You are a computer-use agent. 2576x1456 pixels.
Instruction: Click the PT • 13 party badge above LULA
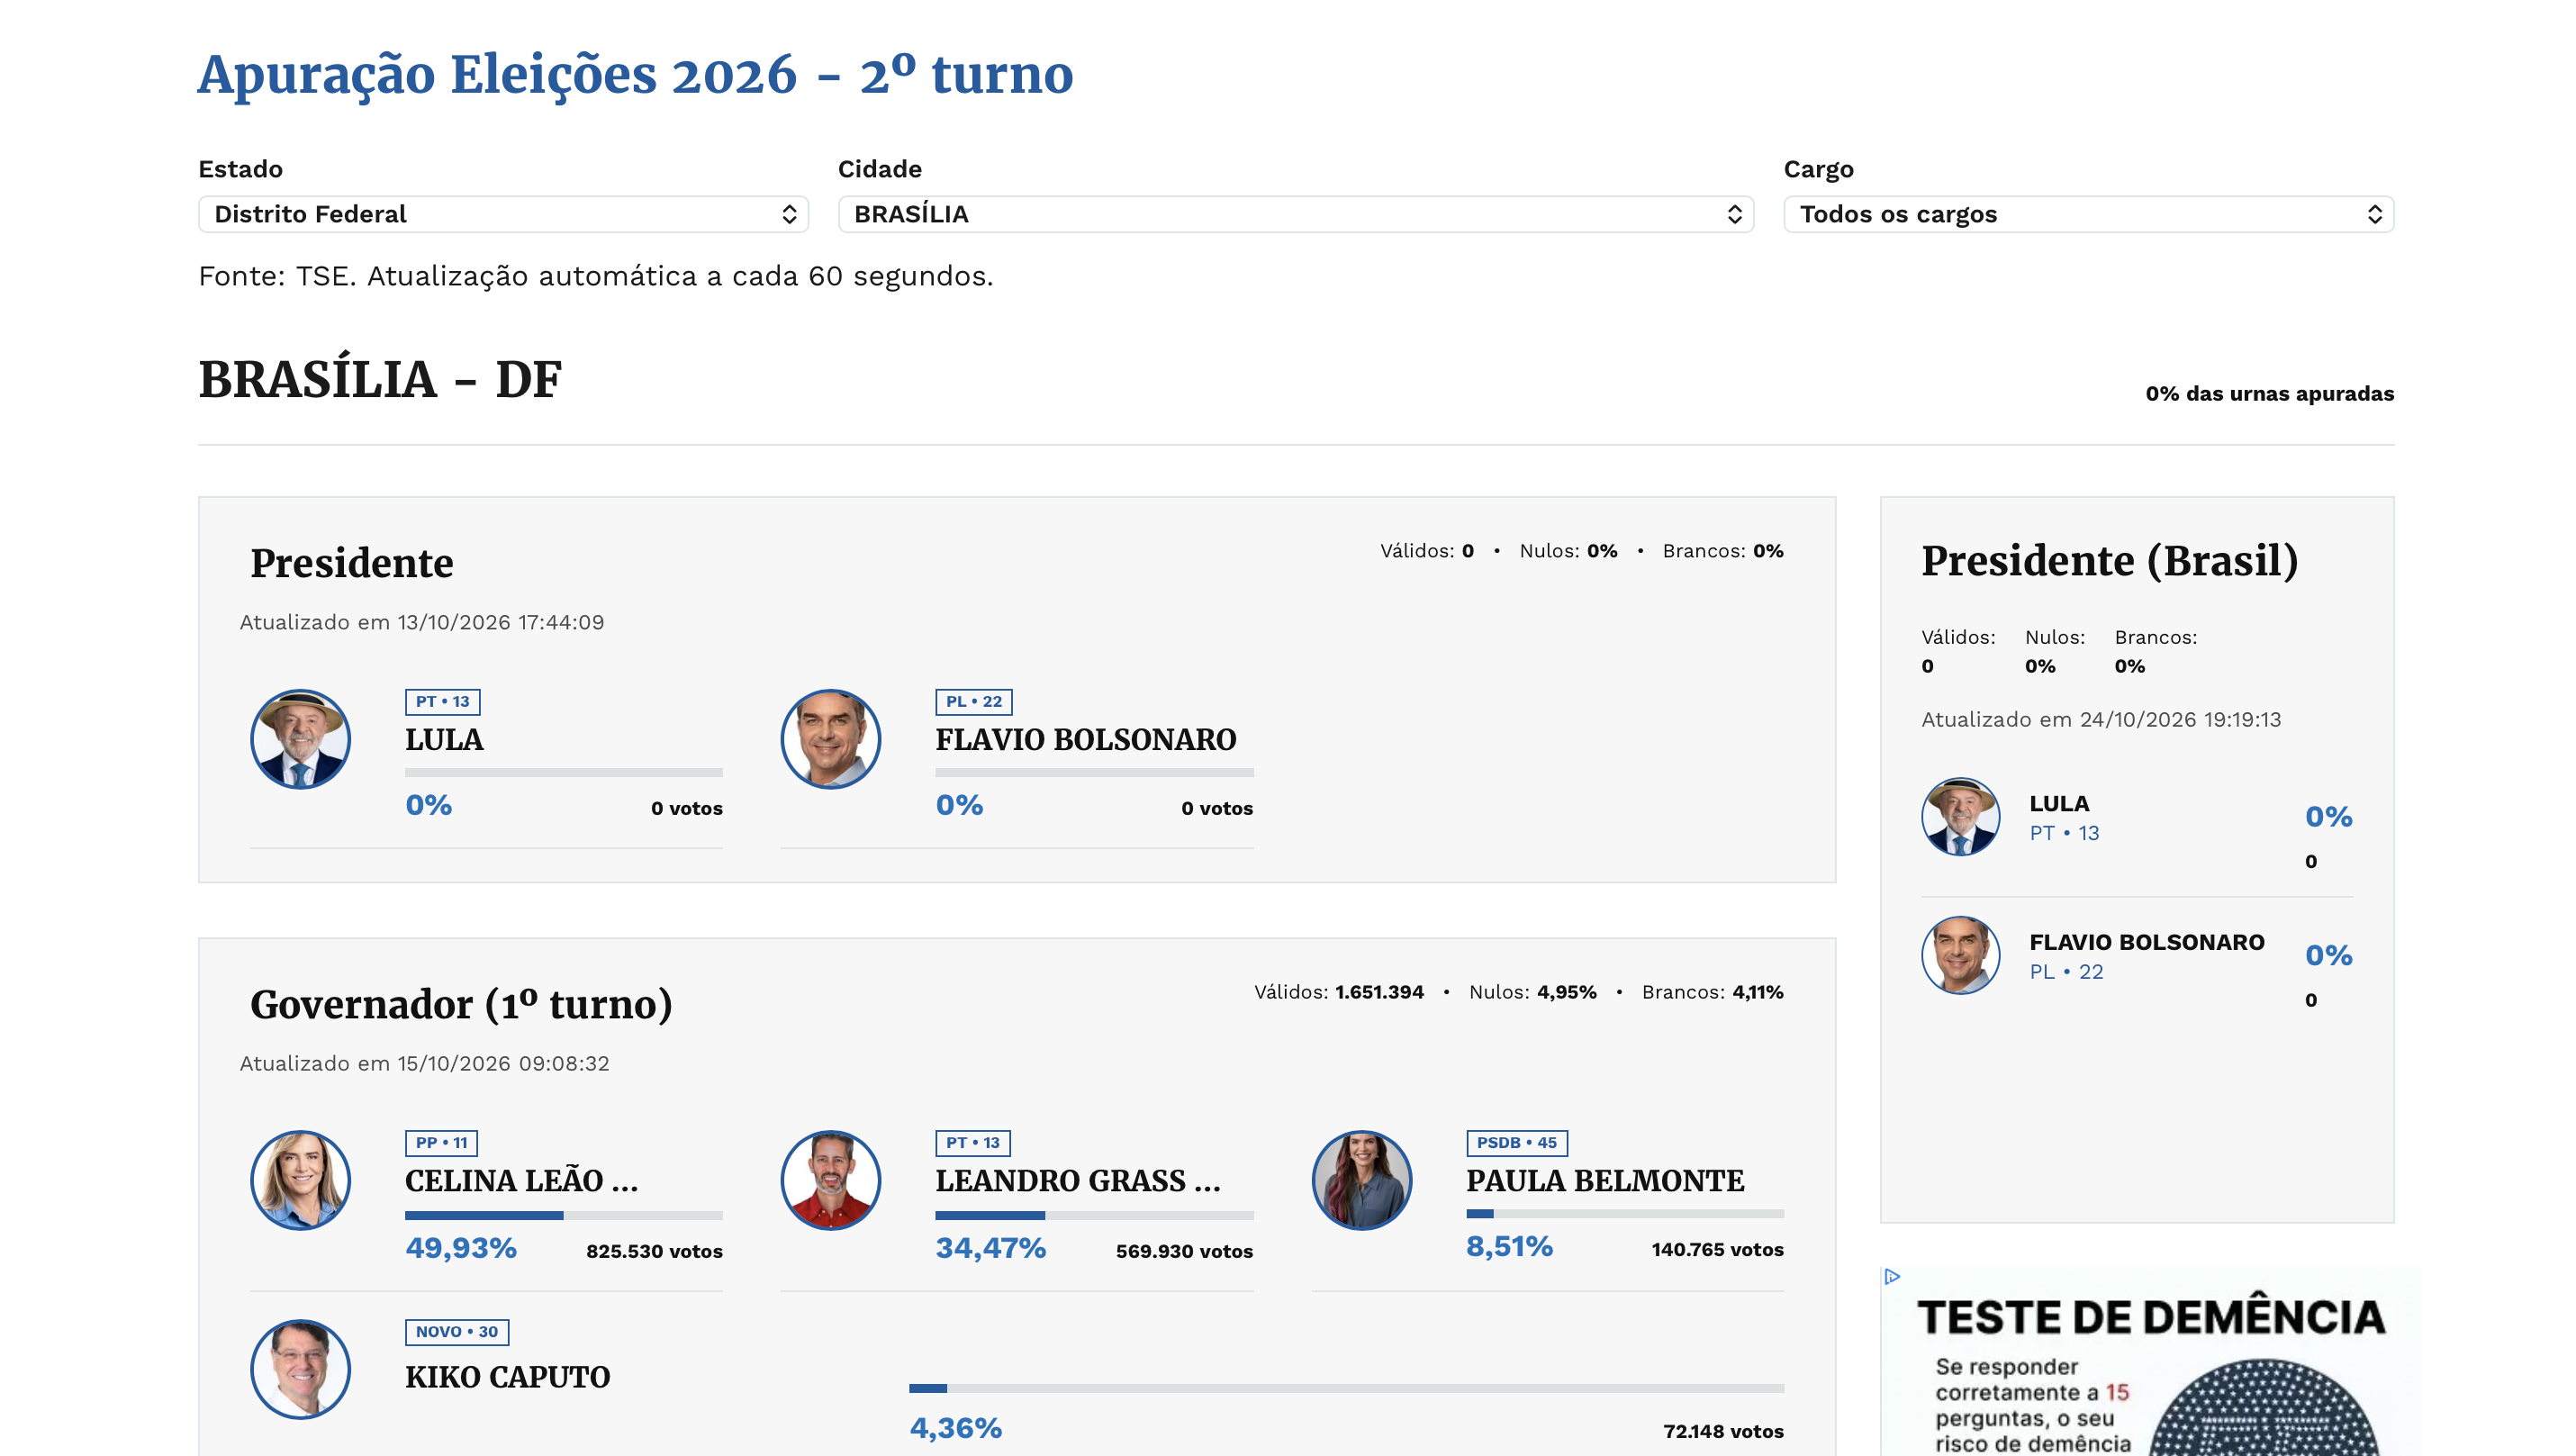(442, 702)
